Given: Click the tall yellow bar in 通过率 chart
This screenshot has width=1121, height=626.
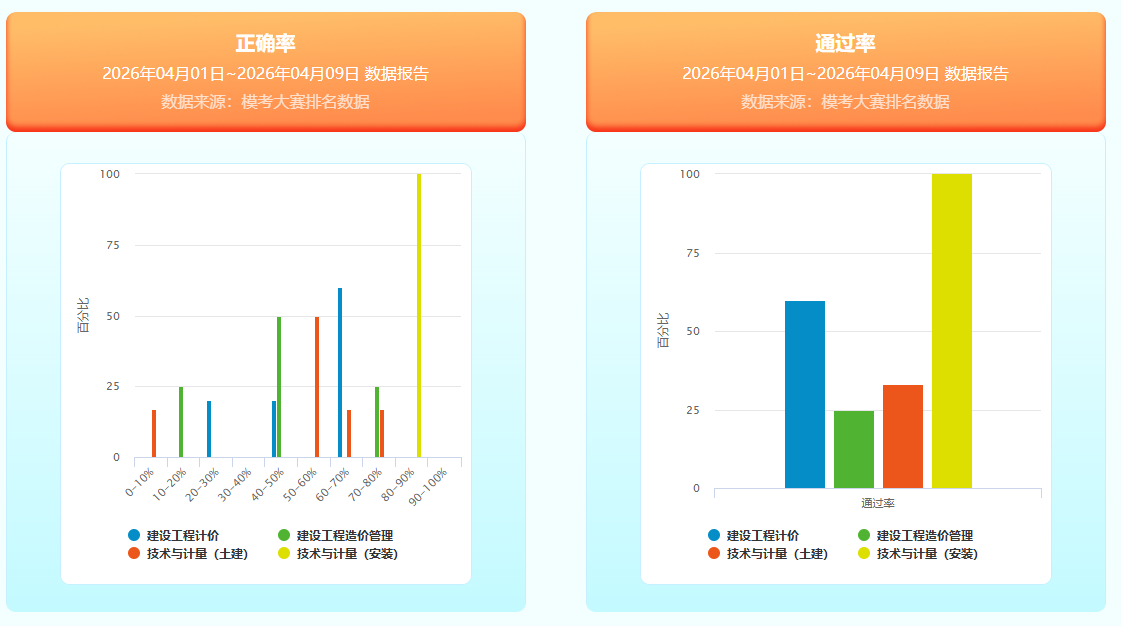Looking at the screenshot, I should tap(951, 330).
